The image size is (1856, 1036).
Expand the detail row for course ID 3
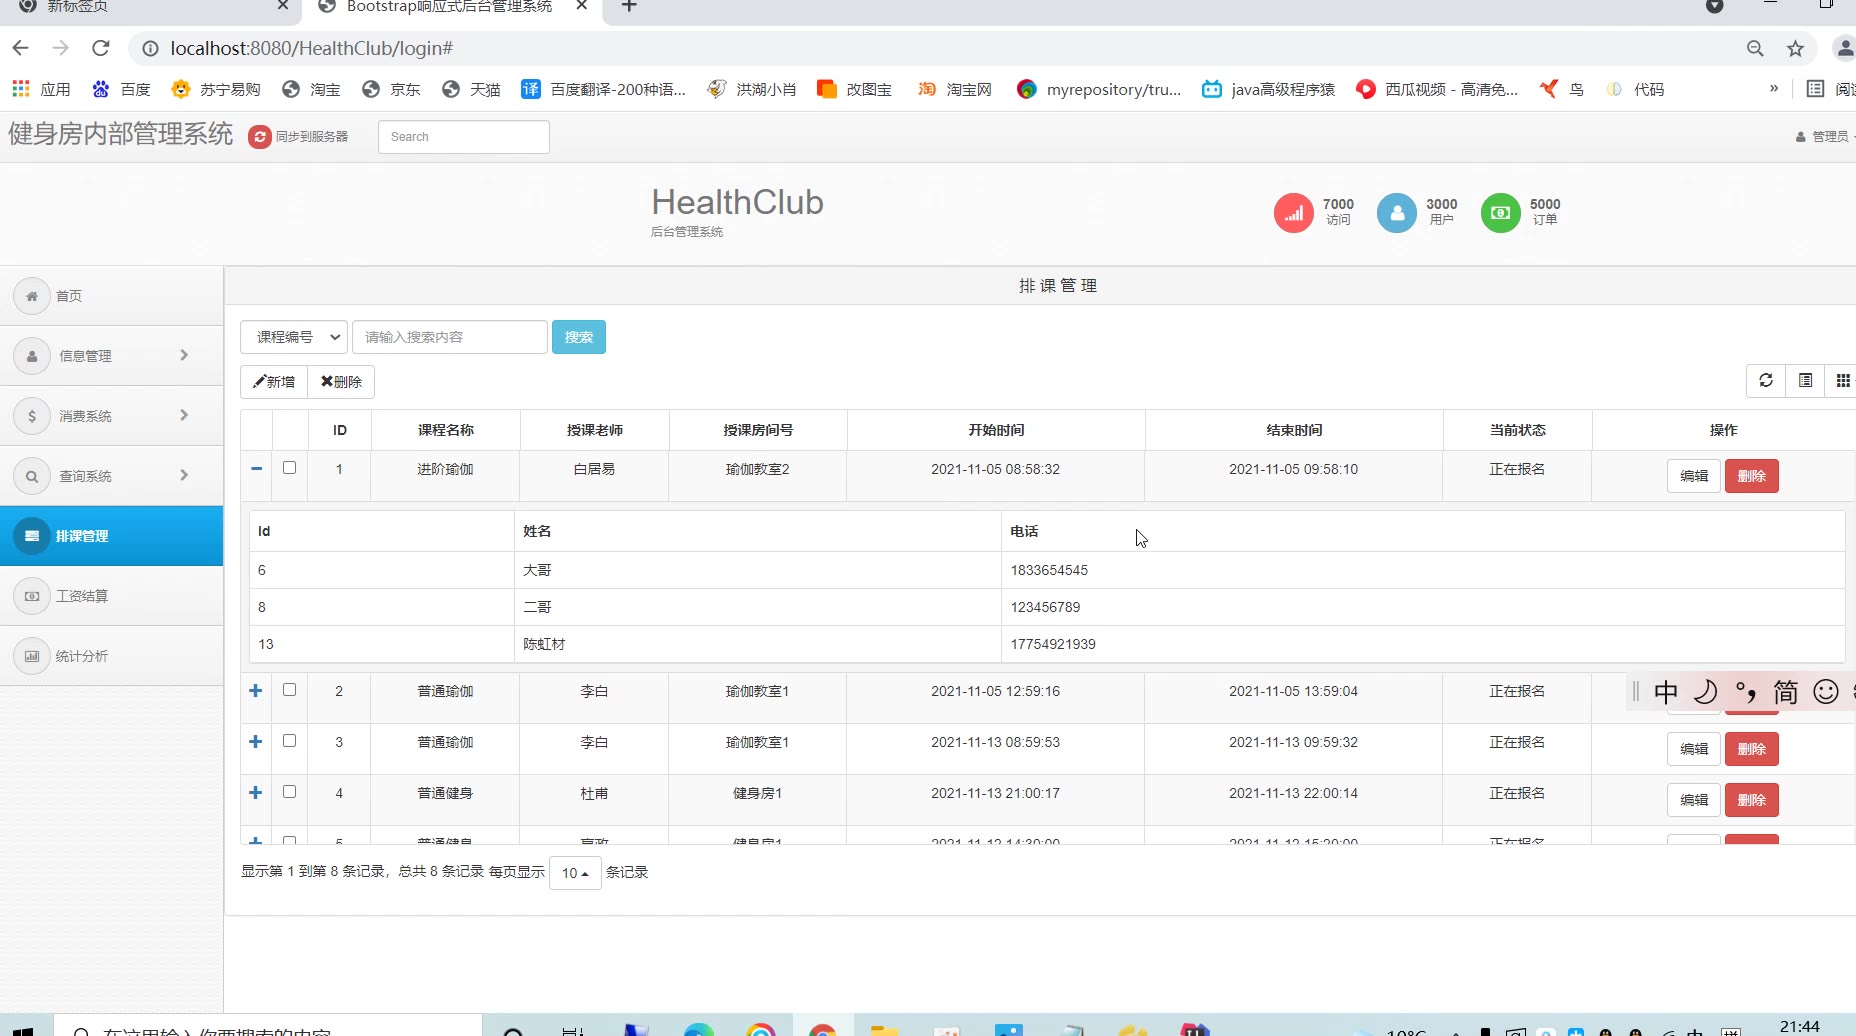(x=256, y=742)
